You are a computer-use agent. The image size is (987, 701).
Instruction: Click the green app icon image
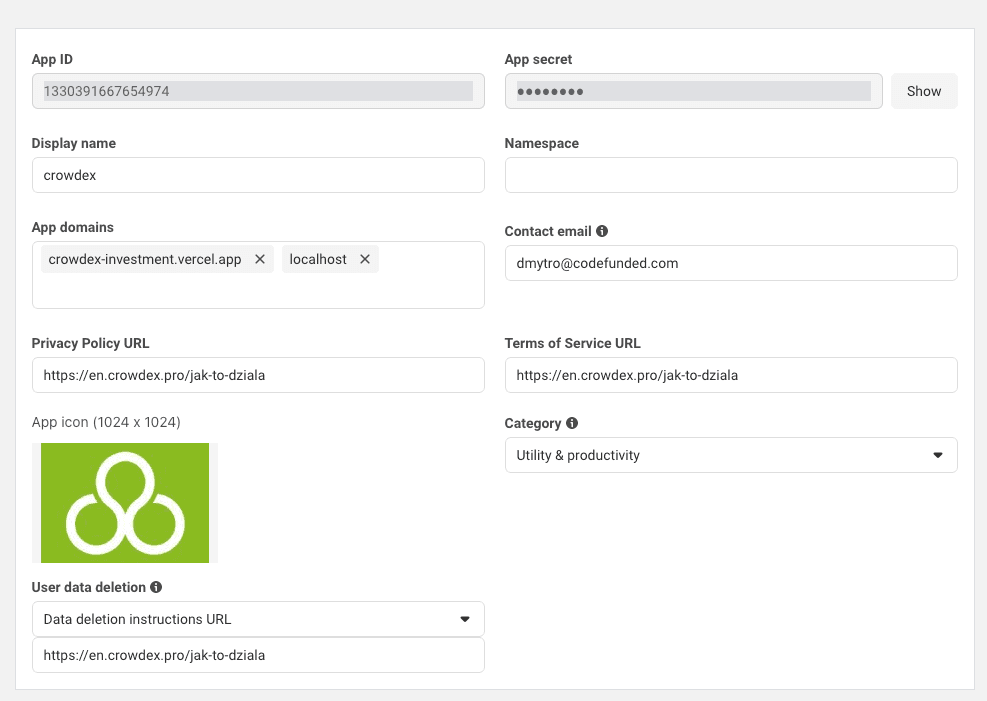click(x=125, y=502)
